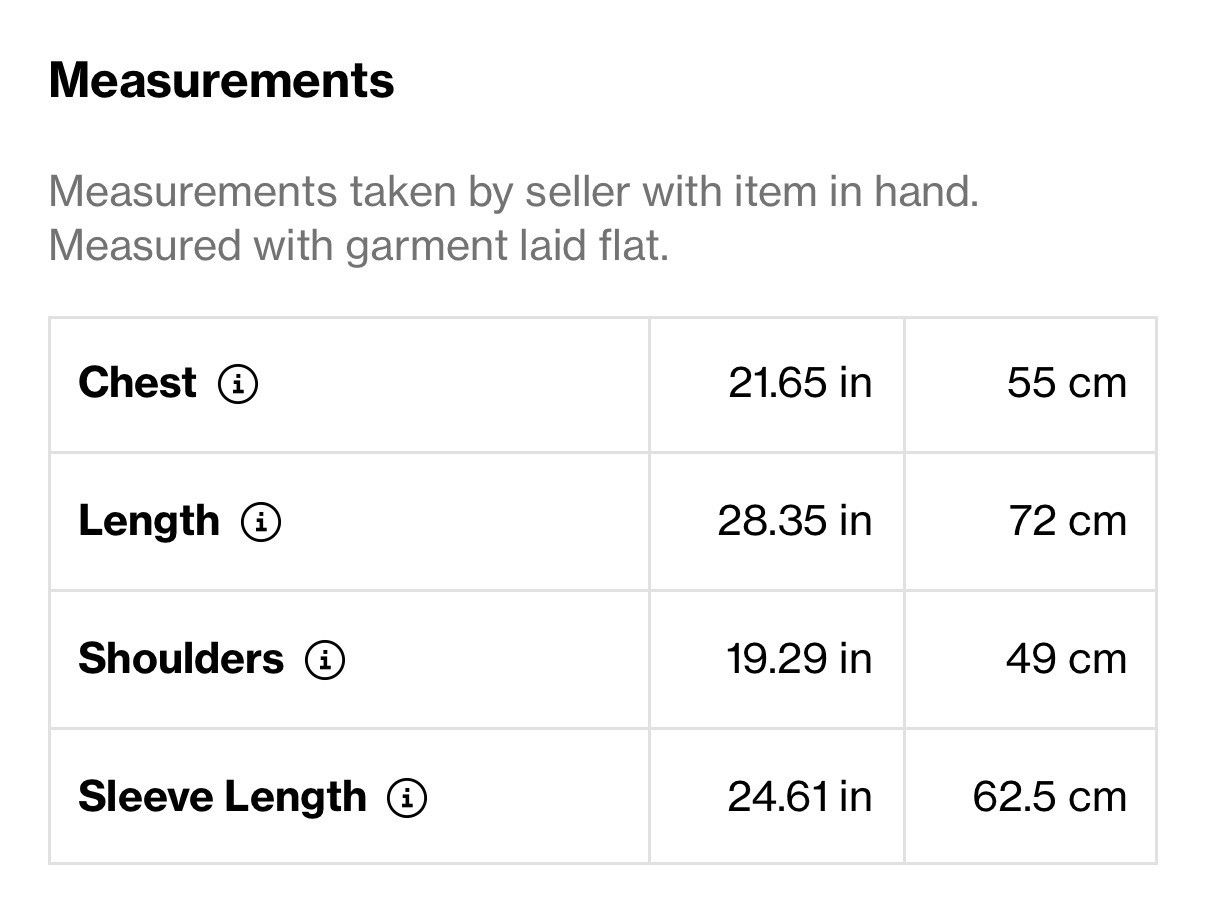Select the Chest row label
1206x911 pixels.
137,383
